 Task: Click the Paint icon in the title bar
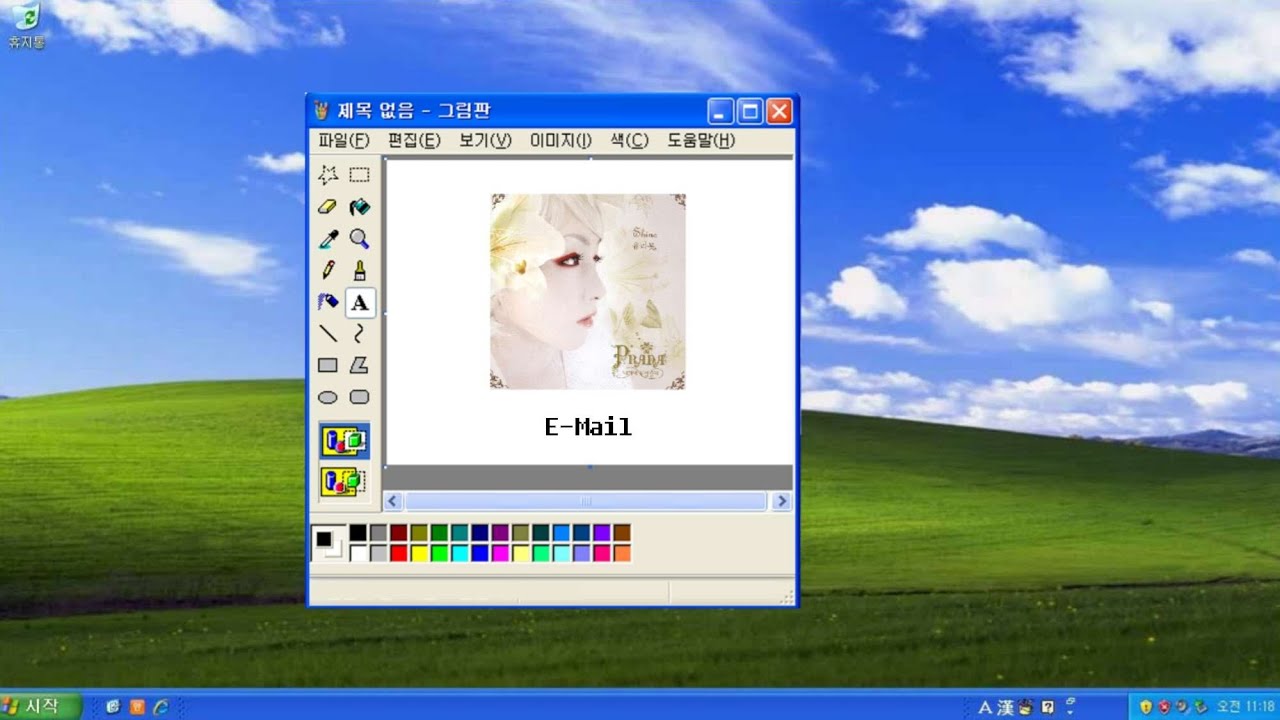click(321, 110)
